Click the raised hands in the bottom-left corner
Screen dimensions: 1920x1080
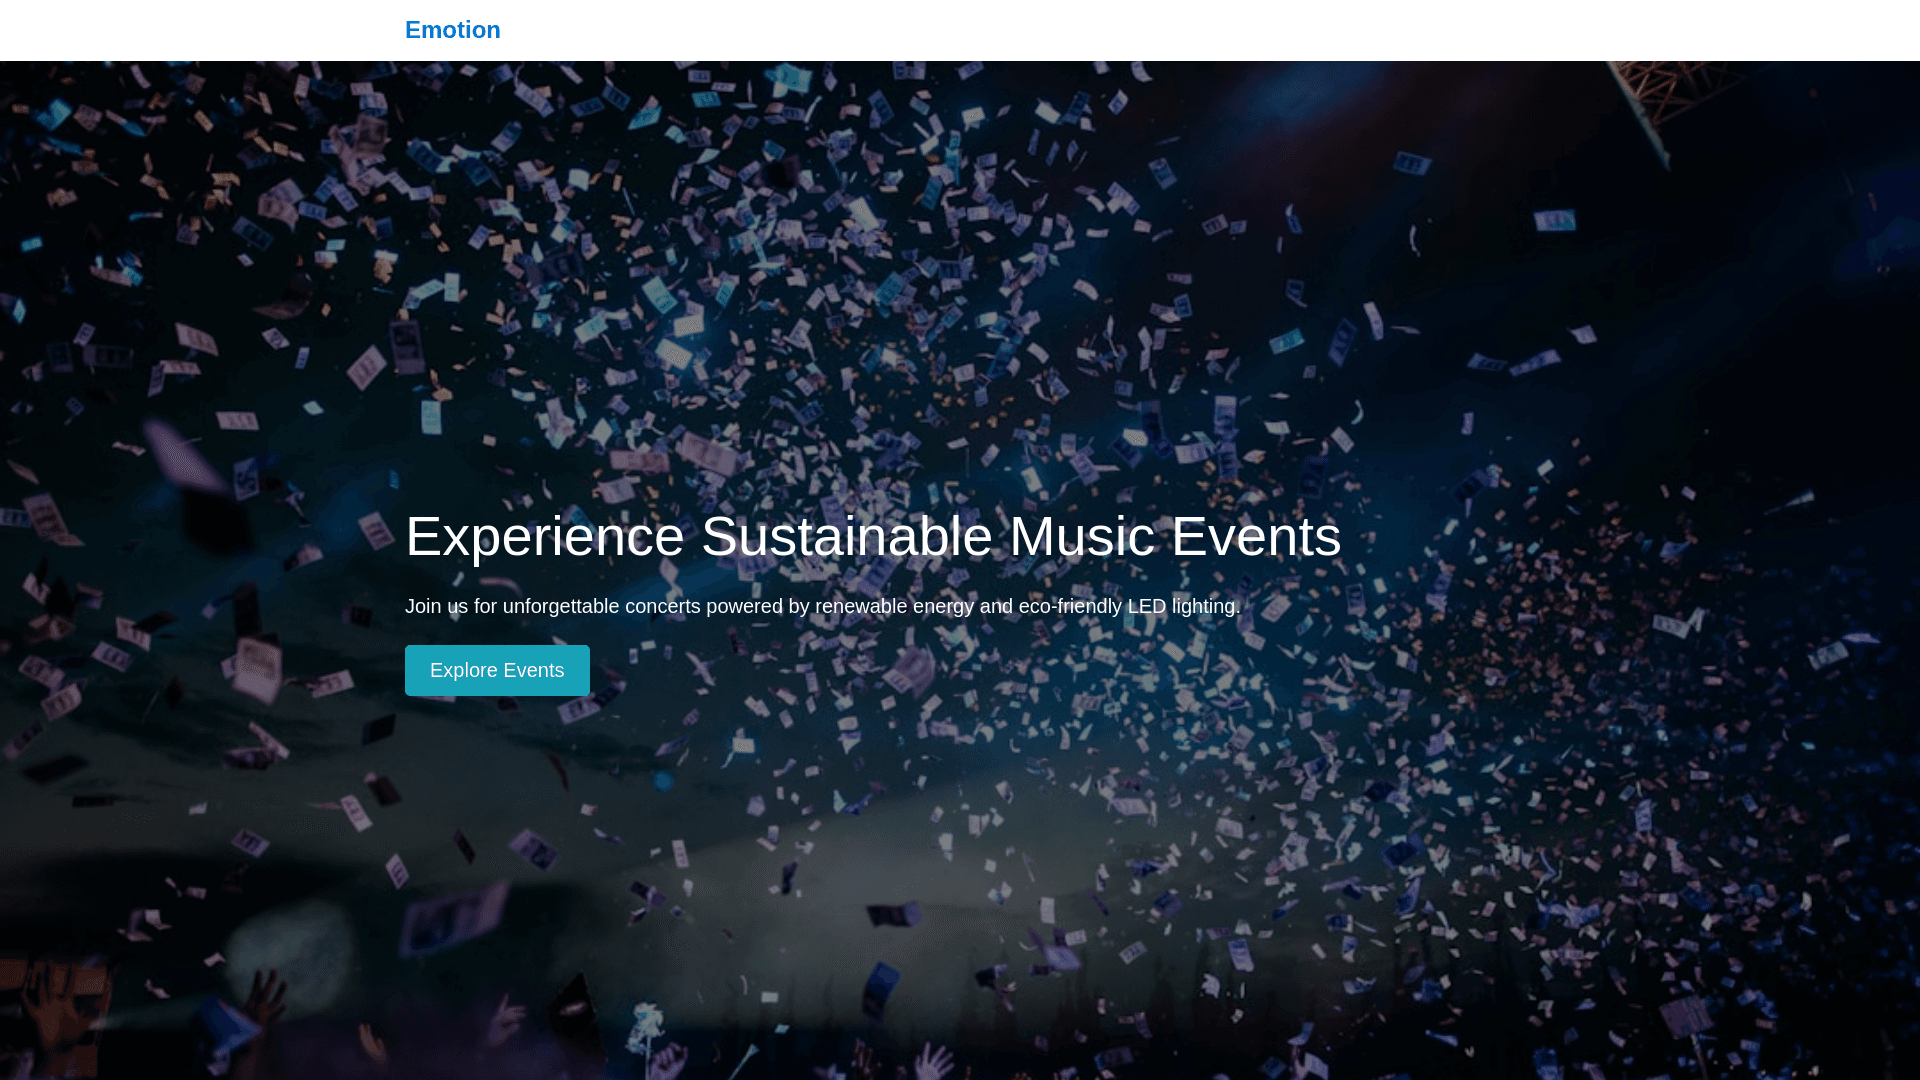point(55,1010)
